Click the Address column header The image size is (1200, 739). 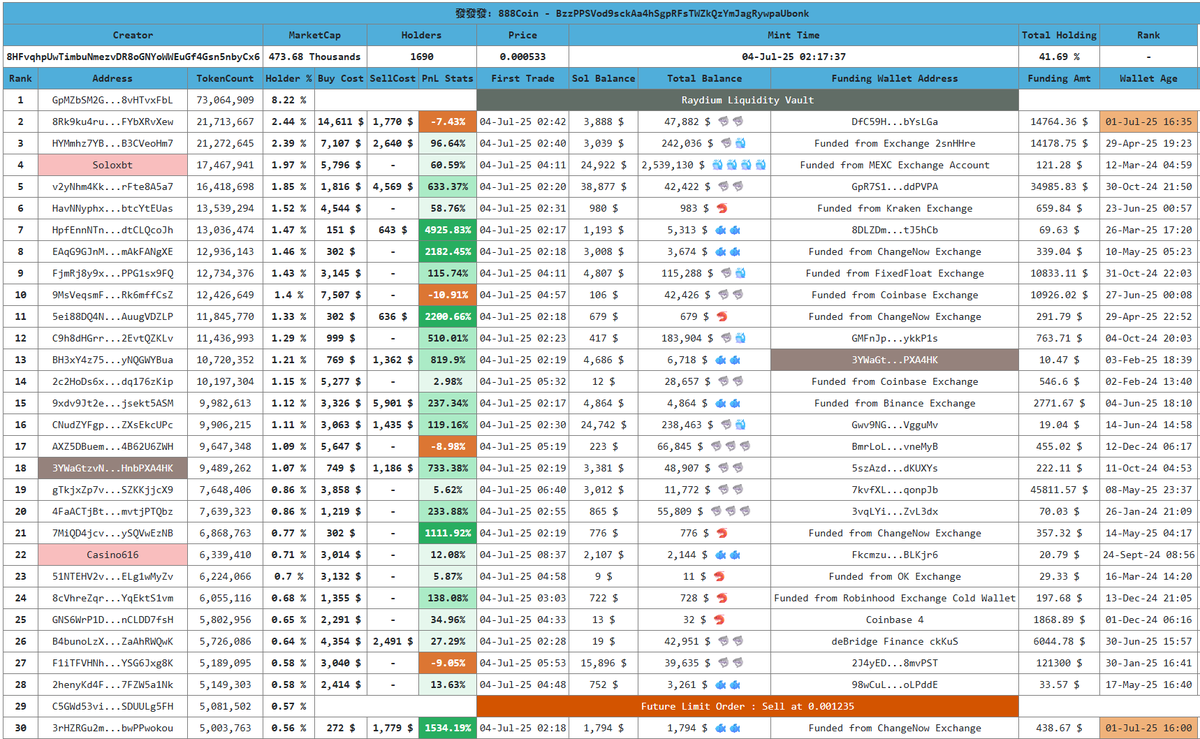coord(112,78)
